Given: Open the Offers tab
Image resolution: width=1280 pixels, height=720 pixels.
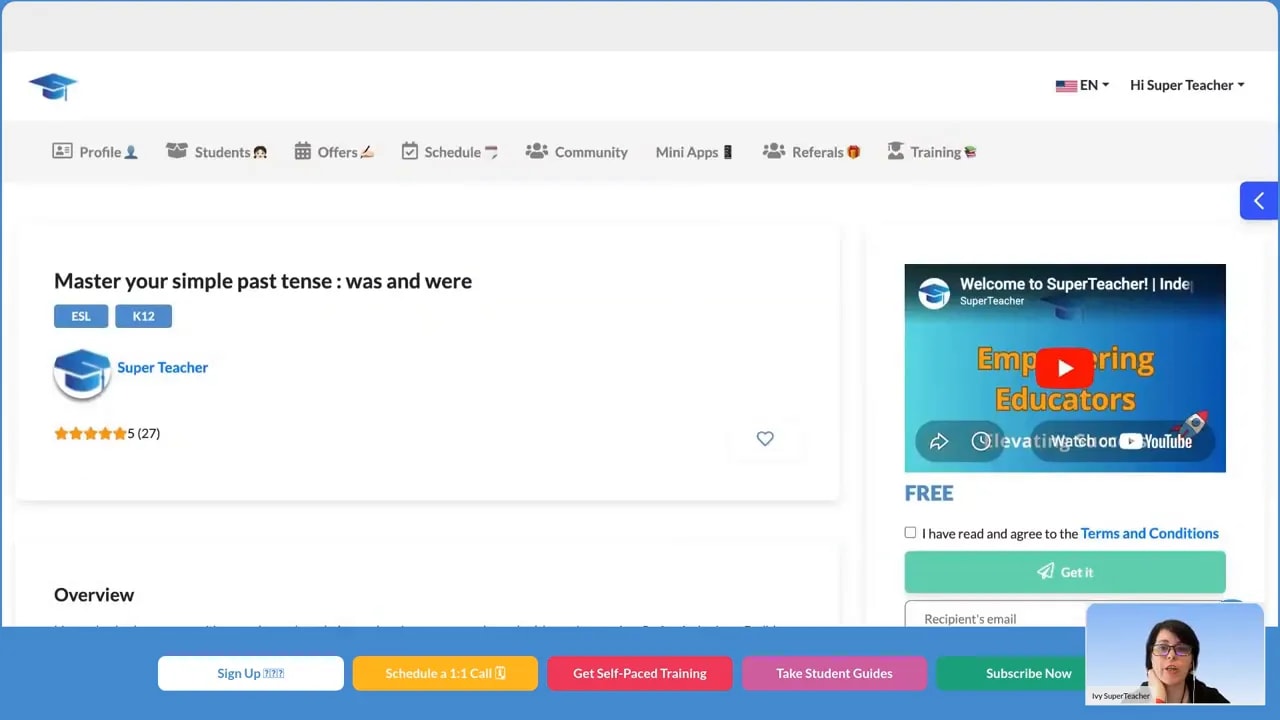Looking at the screenshot, I should tap(334, 152).
